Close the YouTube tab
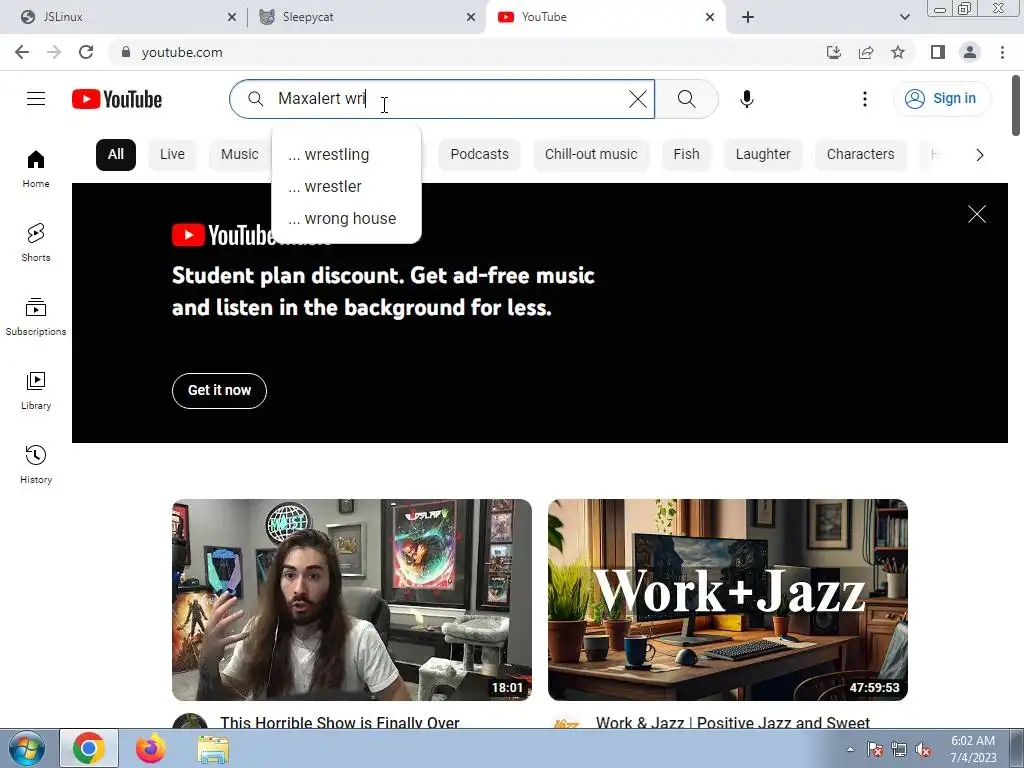 (710, 18)
